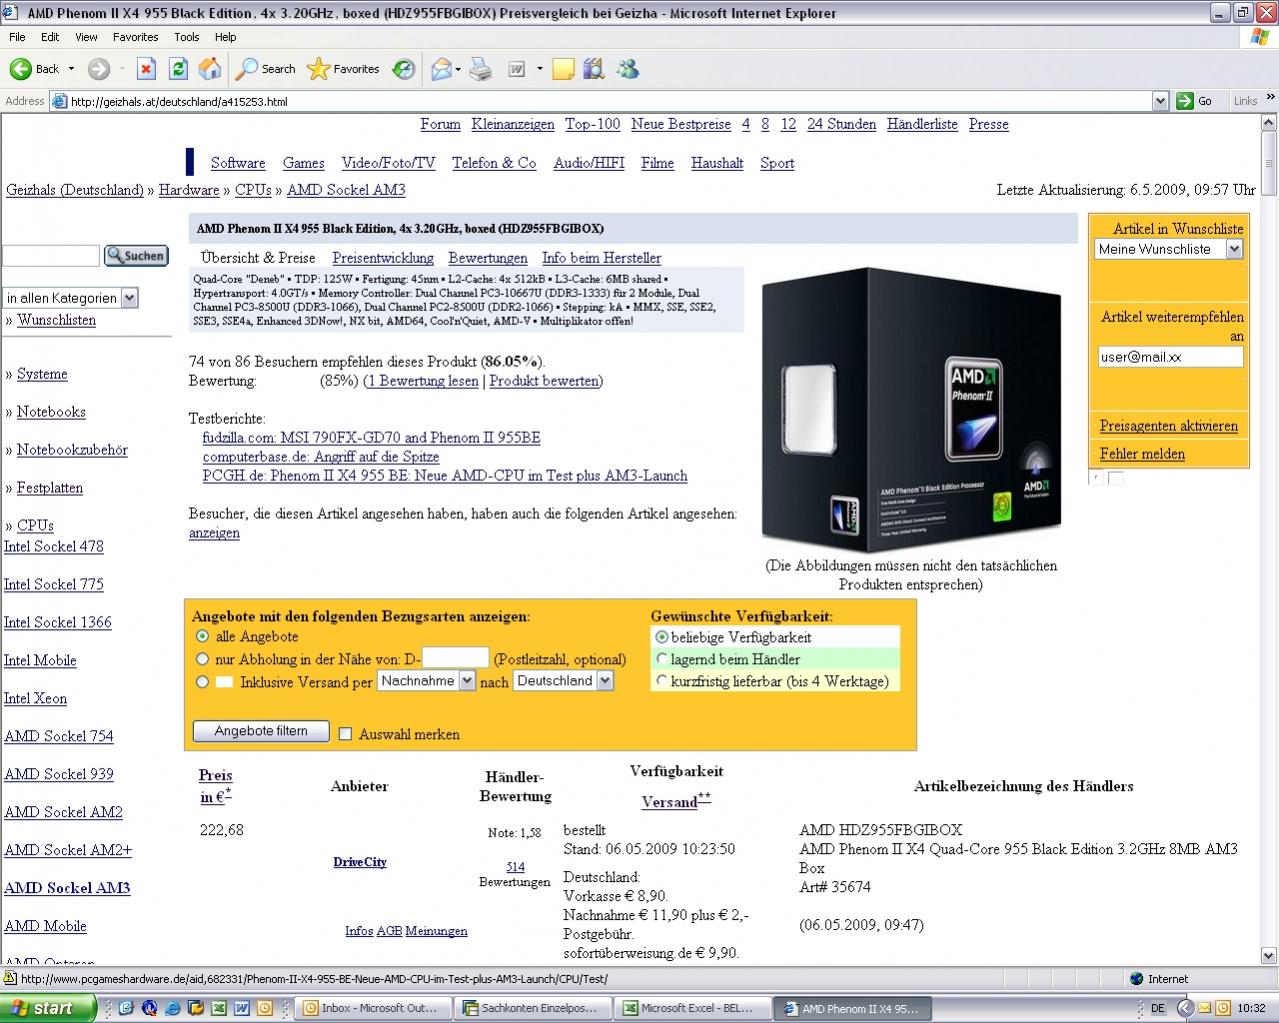1279x1023 pixels.
Task: Open the Search pane in IE toolbar
Action: click(266, 69)
